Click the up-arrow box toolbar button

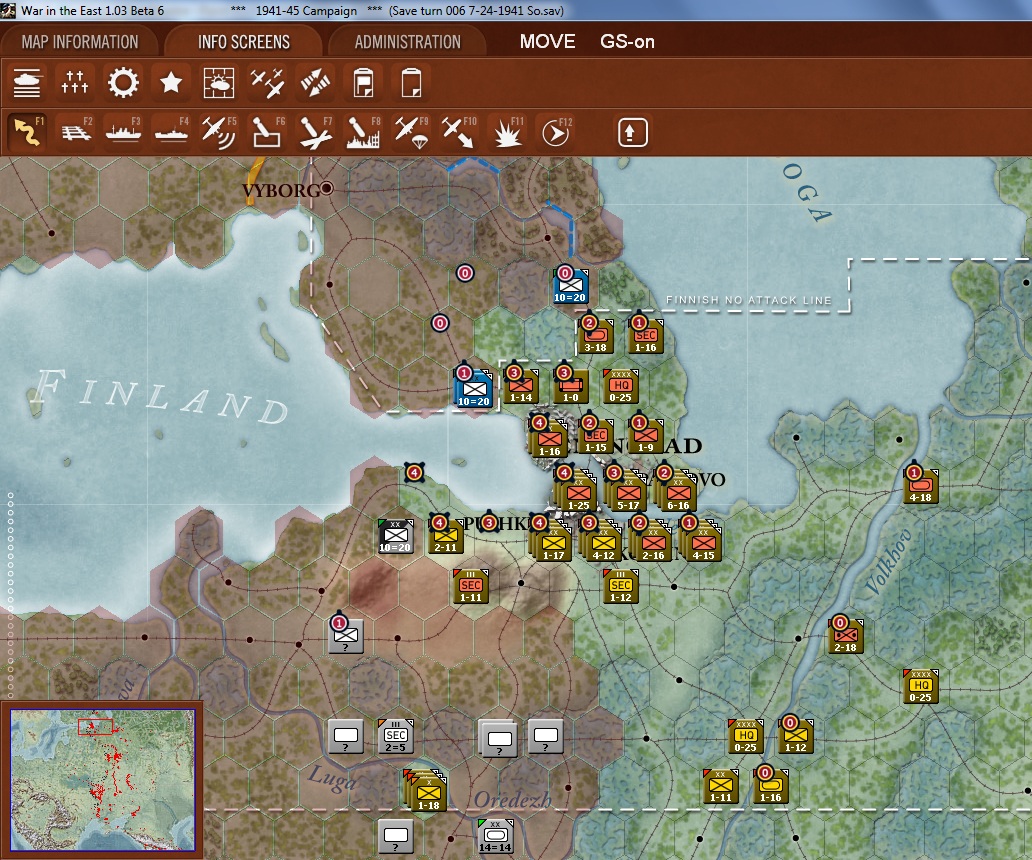pos(632,133)
